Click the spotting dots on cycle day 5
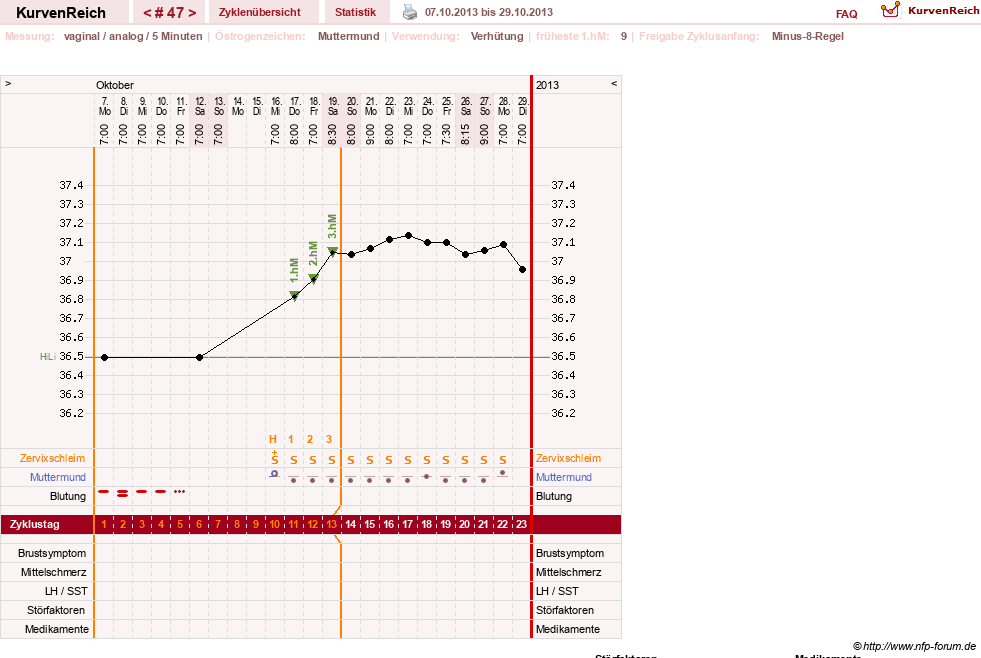The width and height of the screenshot is (981, 658). click(x=180, y=492)
